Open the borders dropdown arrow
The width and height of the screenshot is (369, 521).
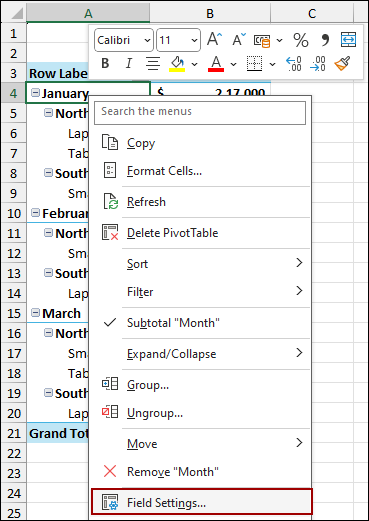click(273, 64)
